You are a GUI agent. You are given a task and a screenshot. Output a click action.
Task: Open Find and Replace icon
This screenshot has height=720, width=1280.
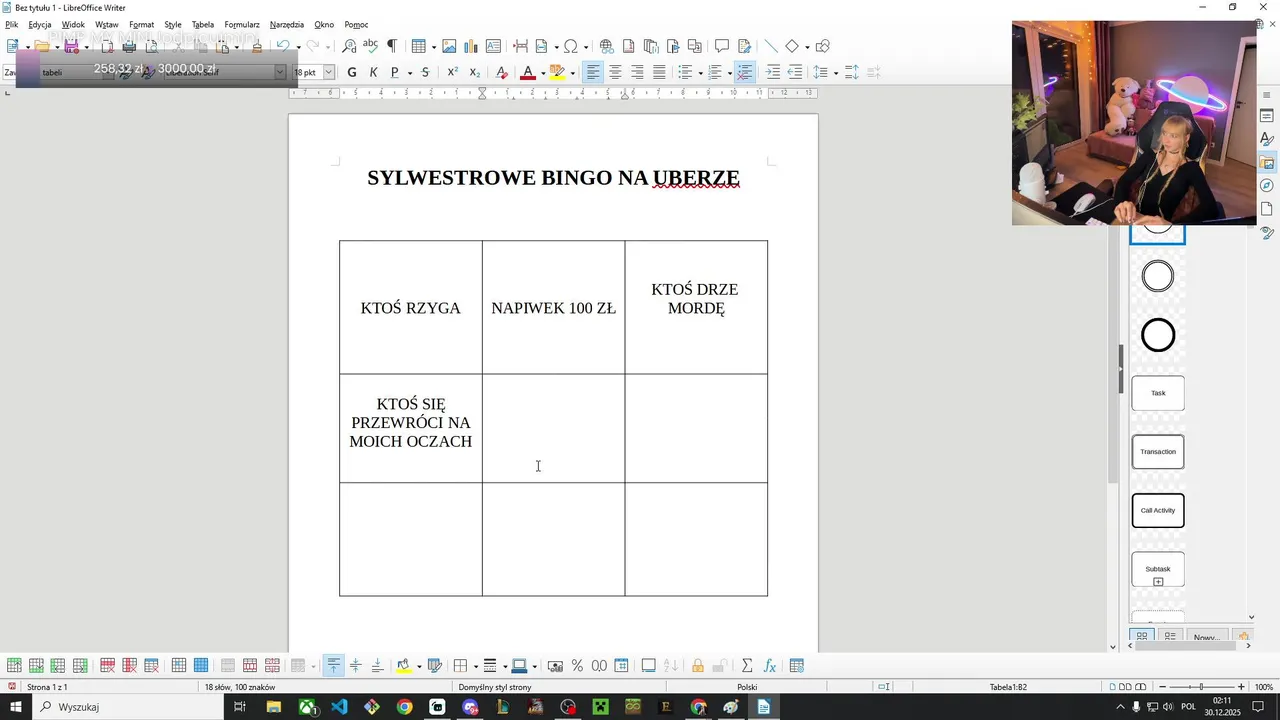pyautogui.click(x=349, y=46)
